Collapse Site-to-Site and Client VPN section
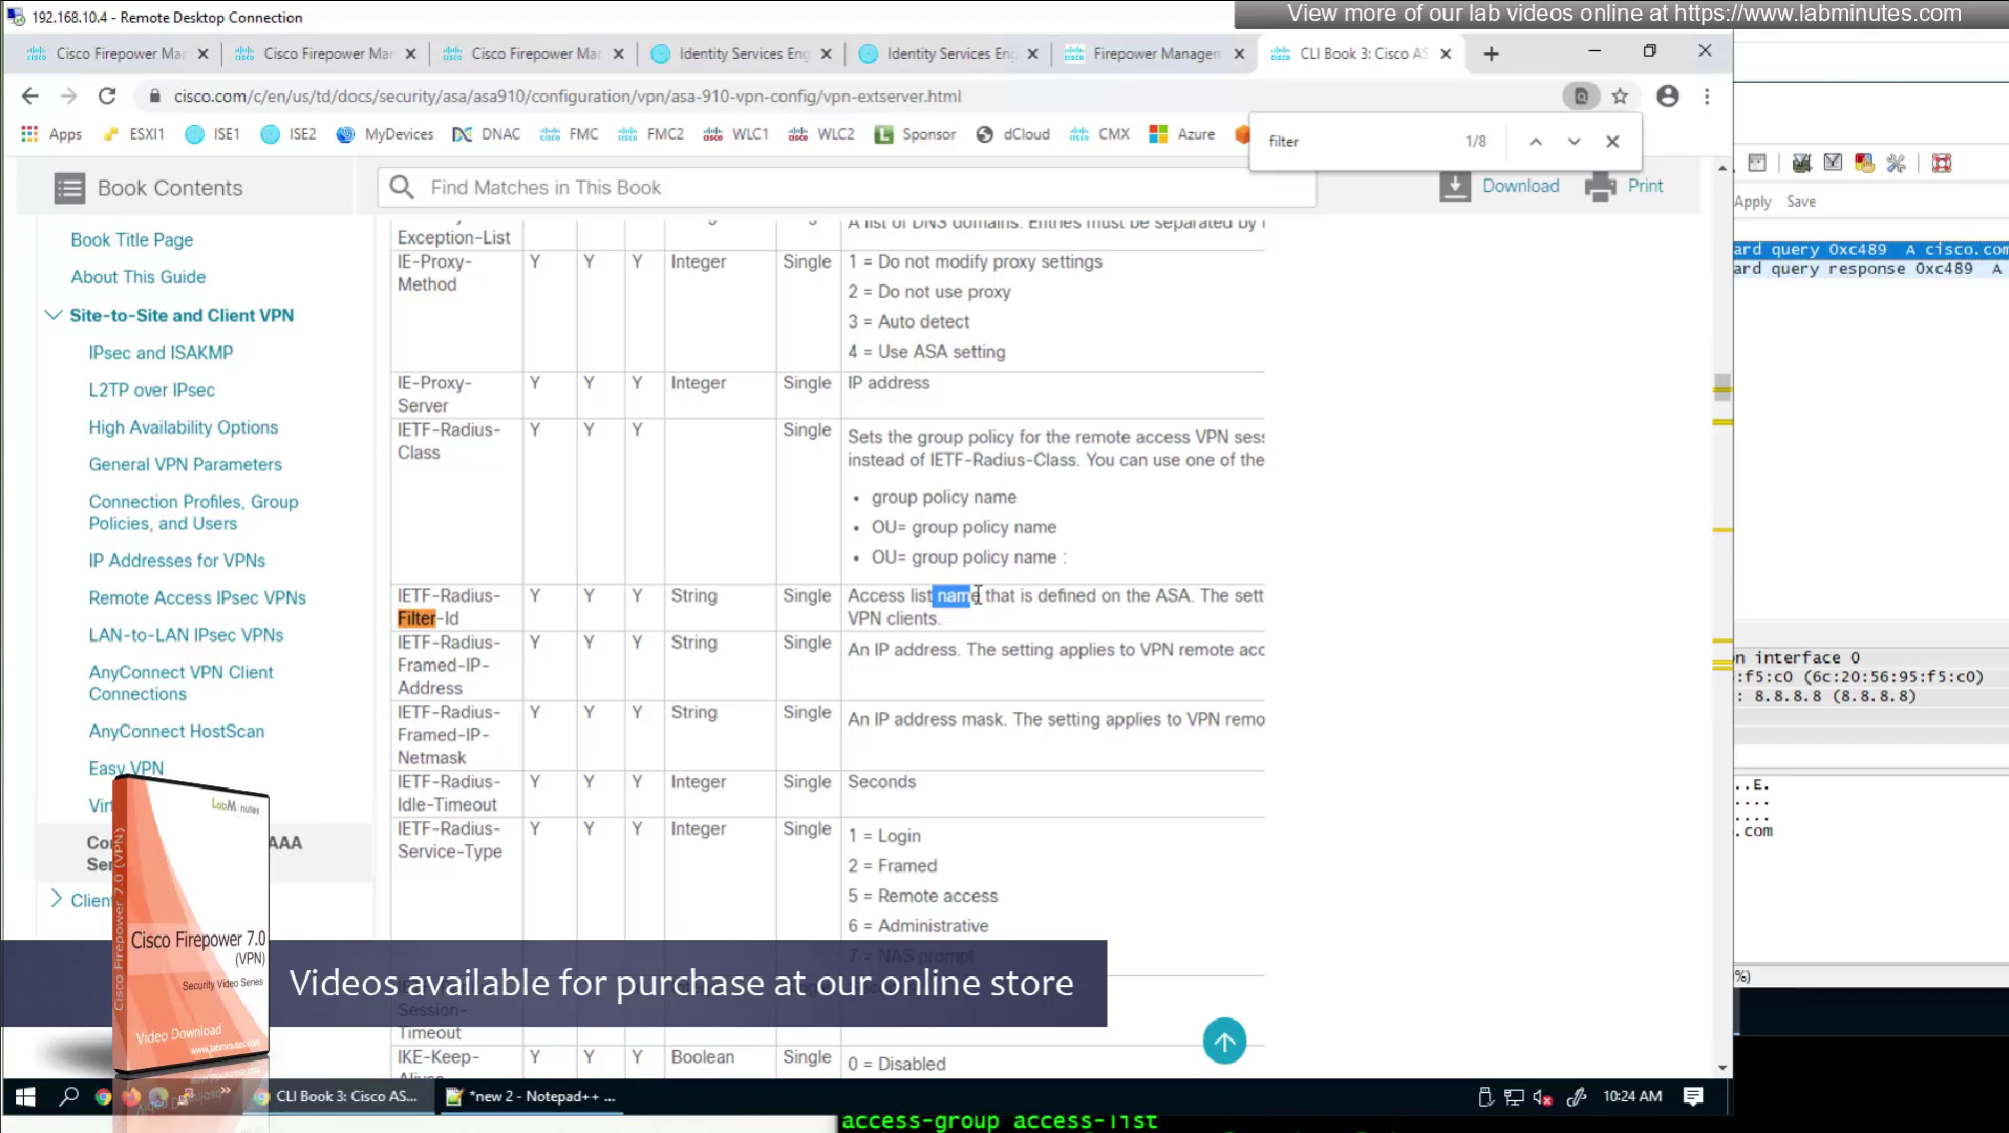2009x1133 pixels. [54, 315]
